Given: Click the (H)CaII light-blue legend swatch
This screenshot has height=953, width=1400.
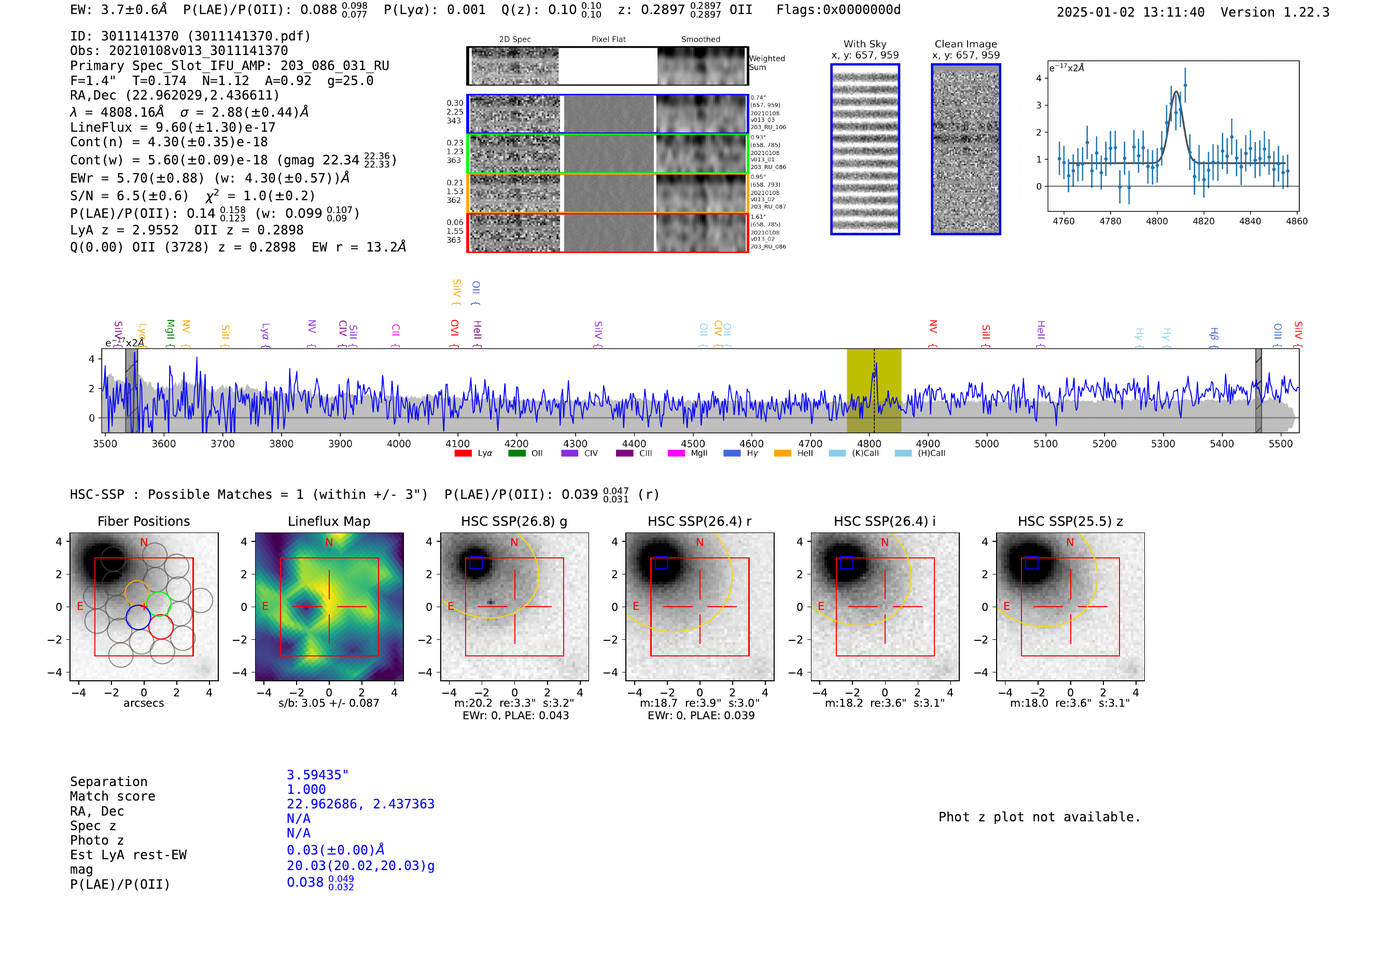Looking at the screenshot, I should pos(903,453).
